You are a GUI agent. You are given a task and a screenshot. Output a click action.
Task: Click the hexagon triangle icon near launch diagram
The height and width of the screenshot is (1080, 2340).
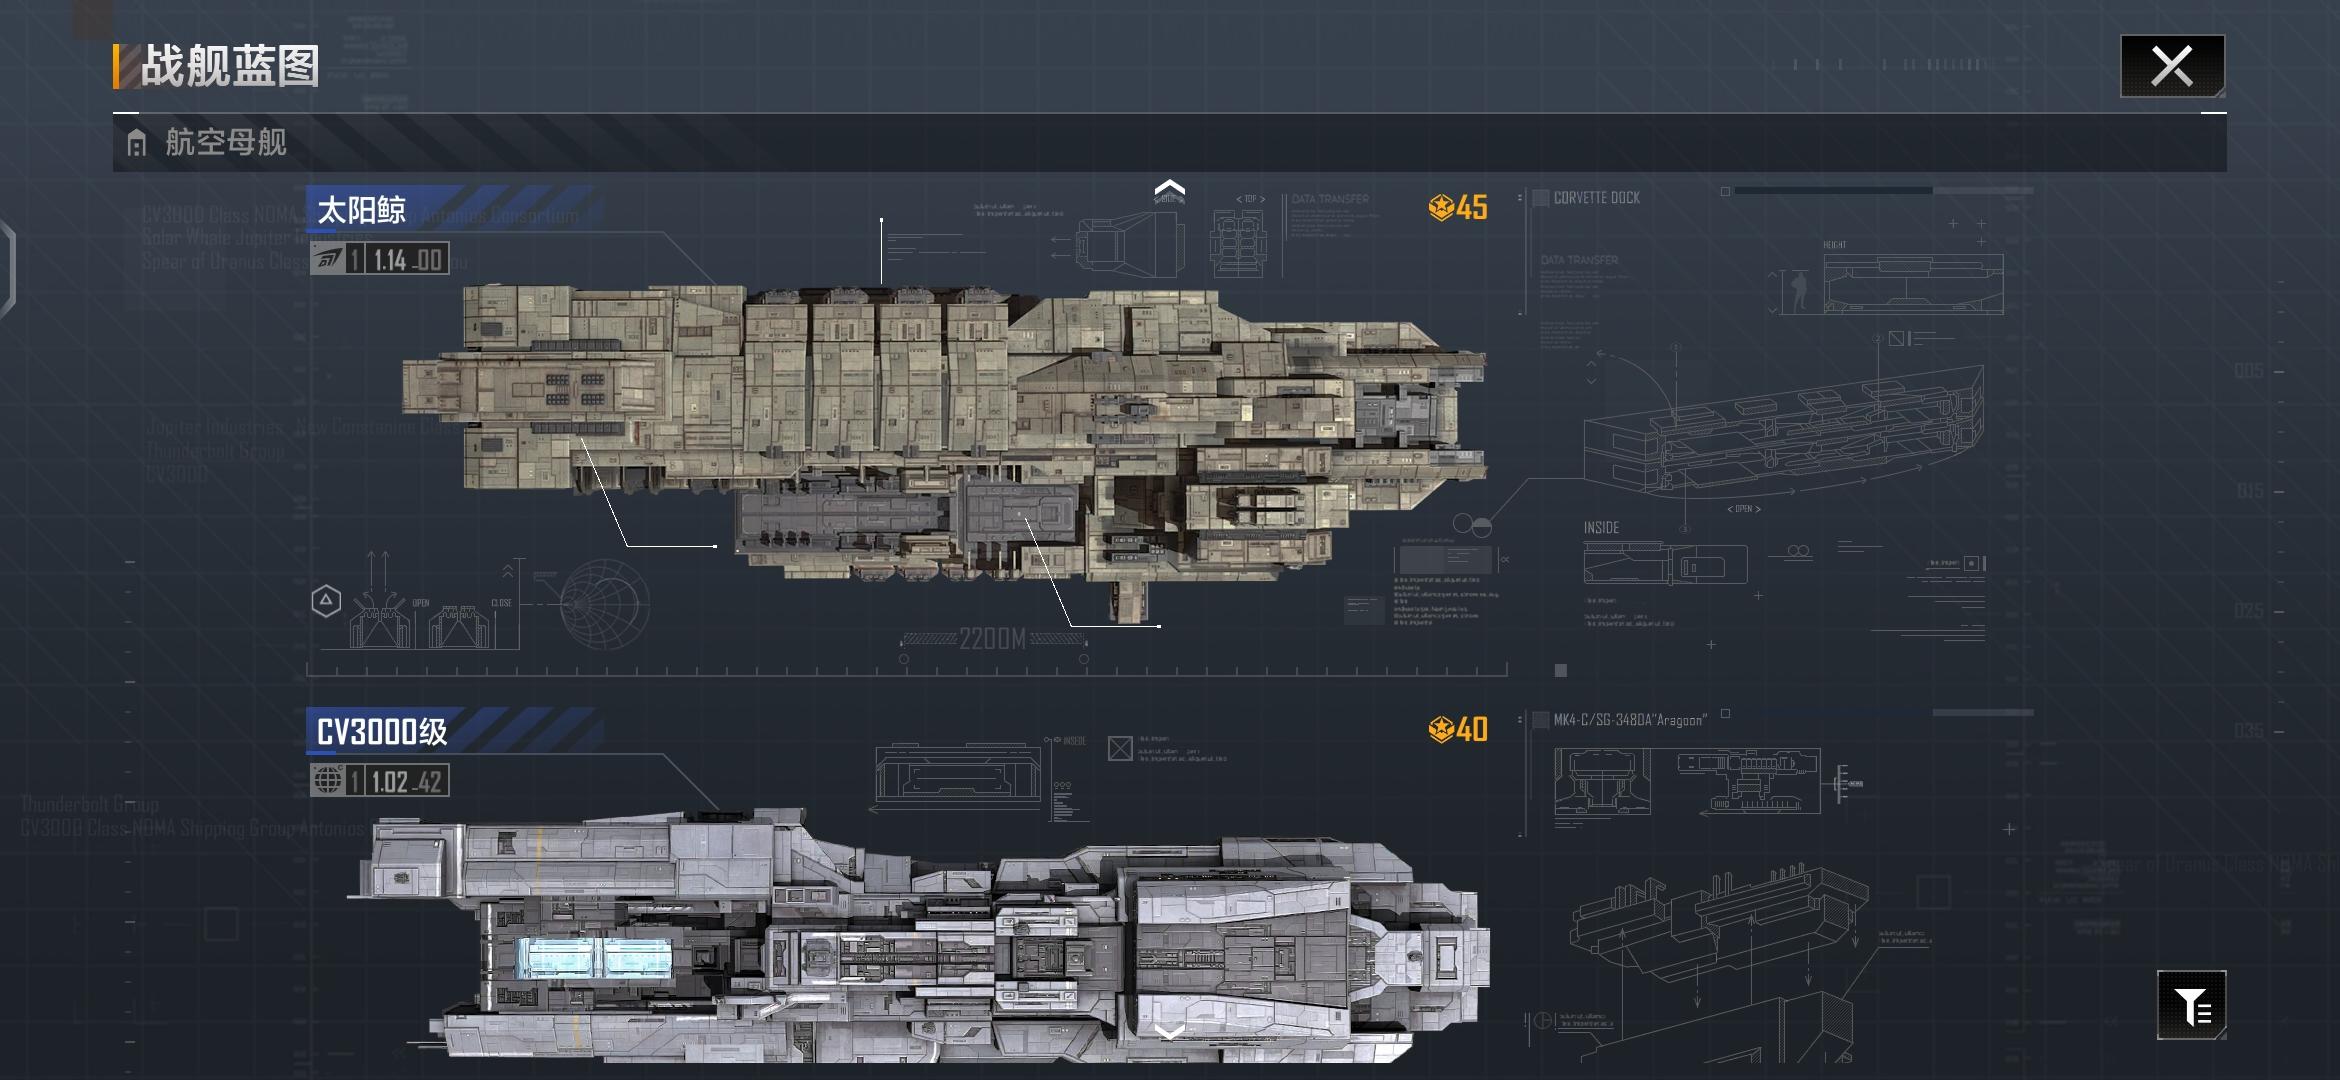326,601
